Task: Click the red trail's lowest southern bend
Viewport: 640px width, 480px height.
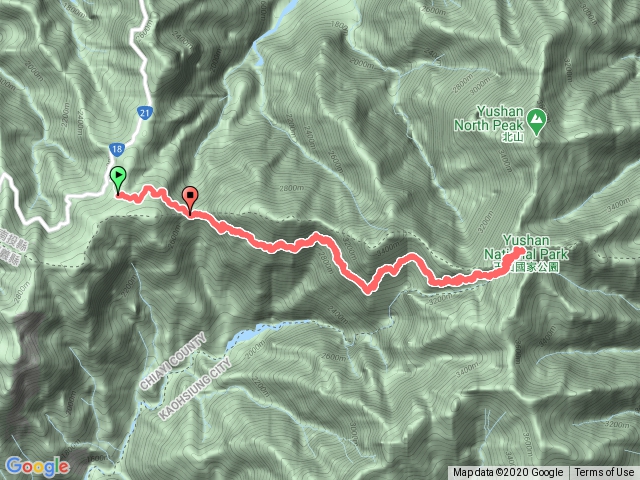Action: point(368,290)
